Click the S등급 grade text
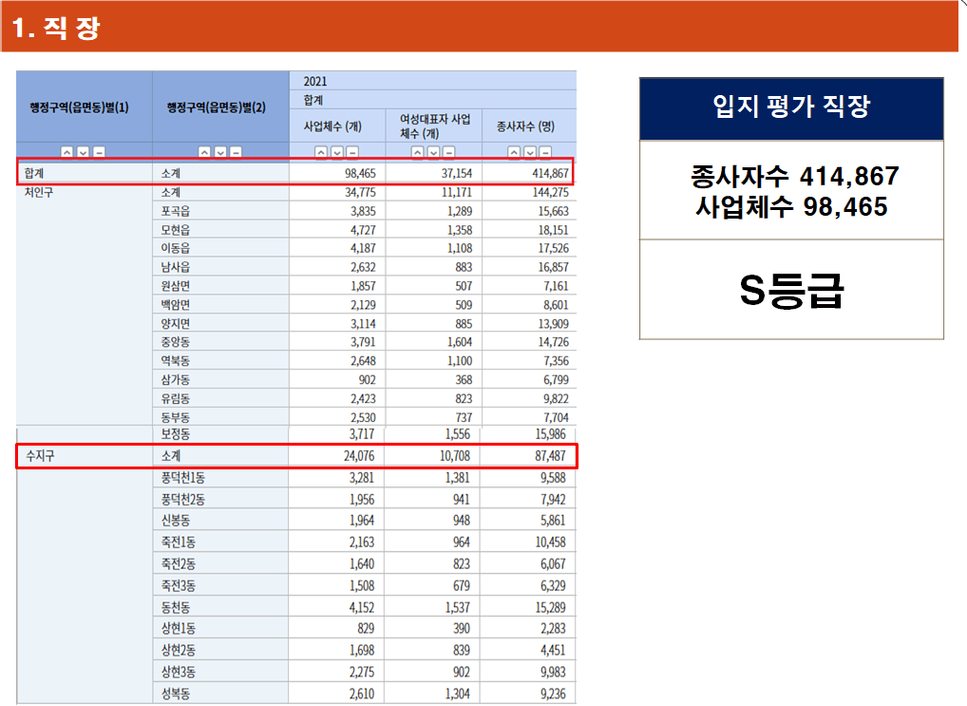This screenshot has width=967, height=706. point(792,290)
